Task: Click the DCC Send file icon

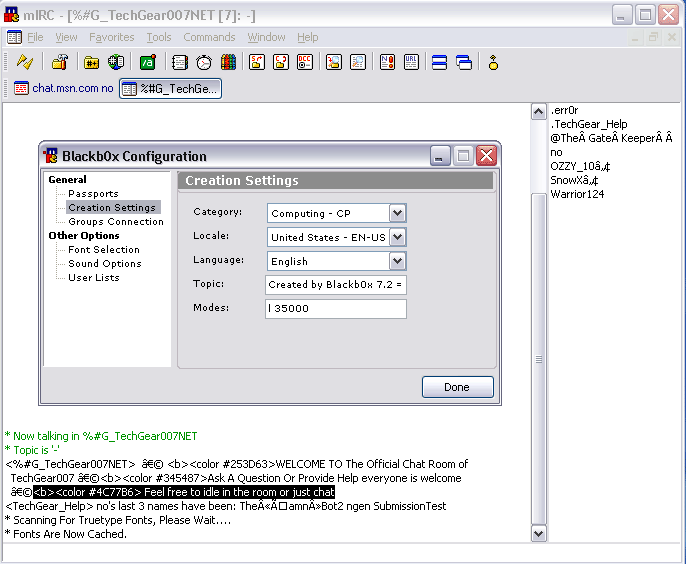Action: click(257, 62)
